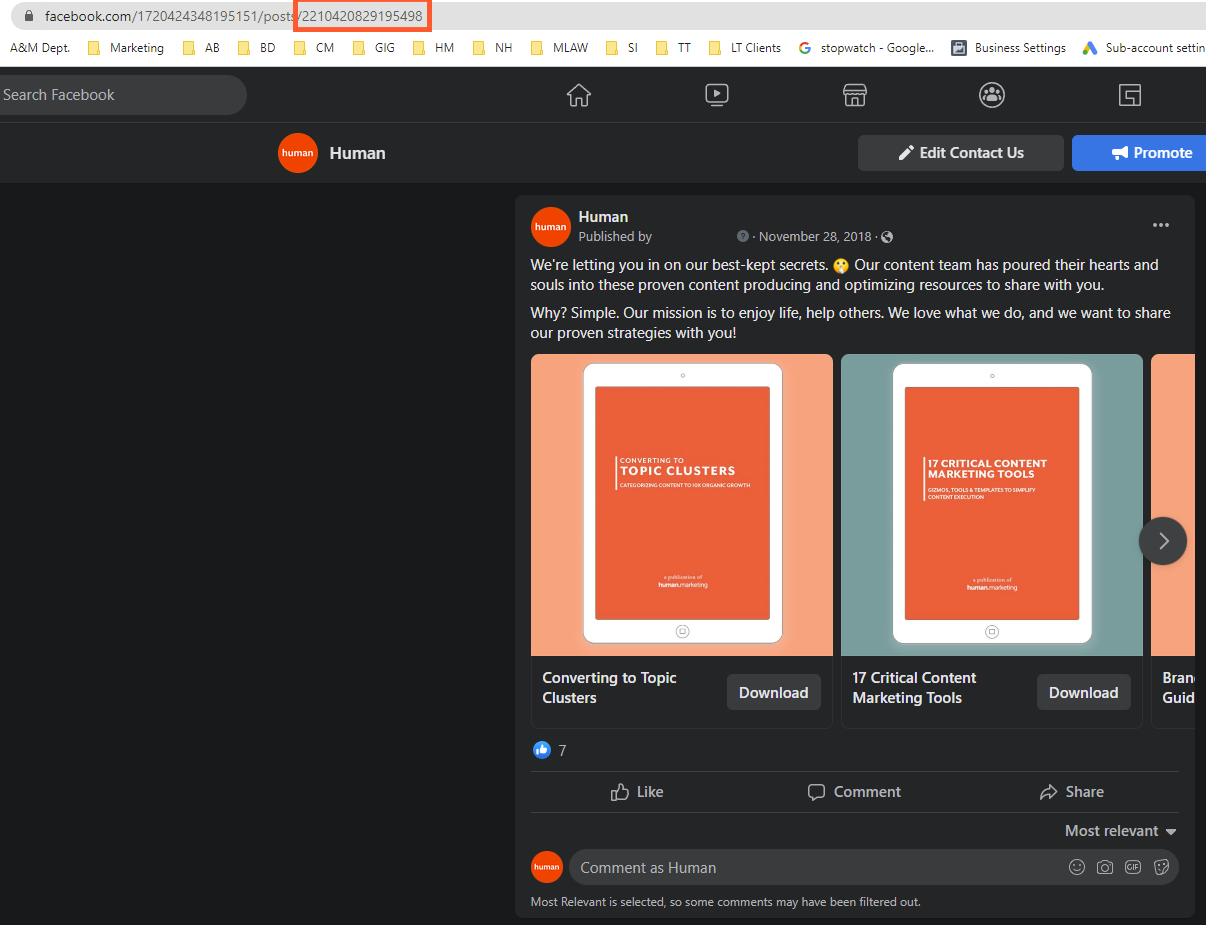Open the Human page name link on post
1206x925 pixels.
pos(603,217)
